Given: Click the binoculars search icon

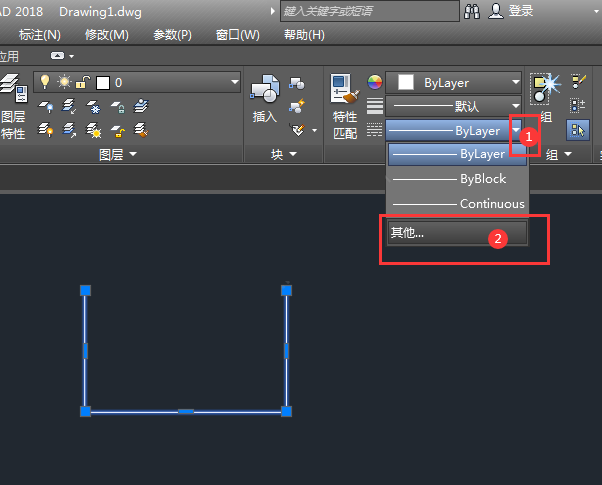Looking at the screenshot, I should 472,11.
